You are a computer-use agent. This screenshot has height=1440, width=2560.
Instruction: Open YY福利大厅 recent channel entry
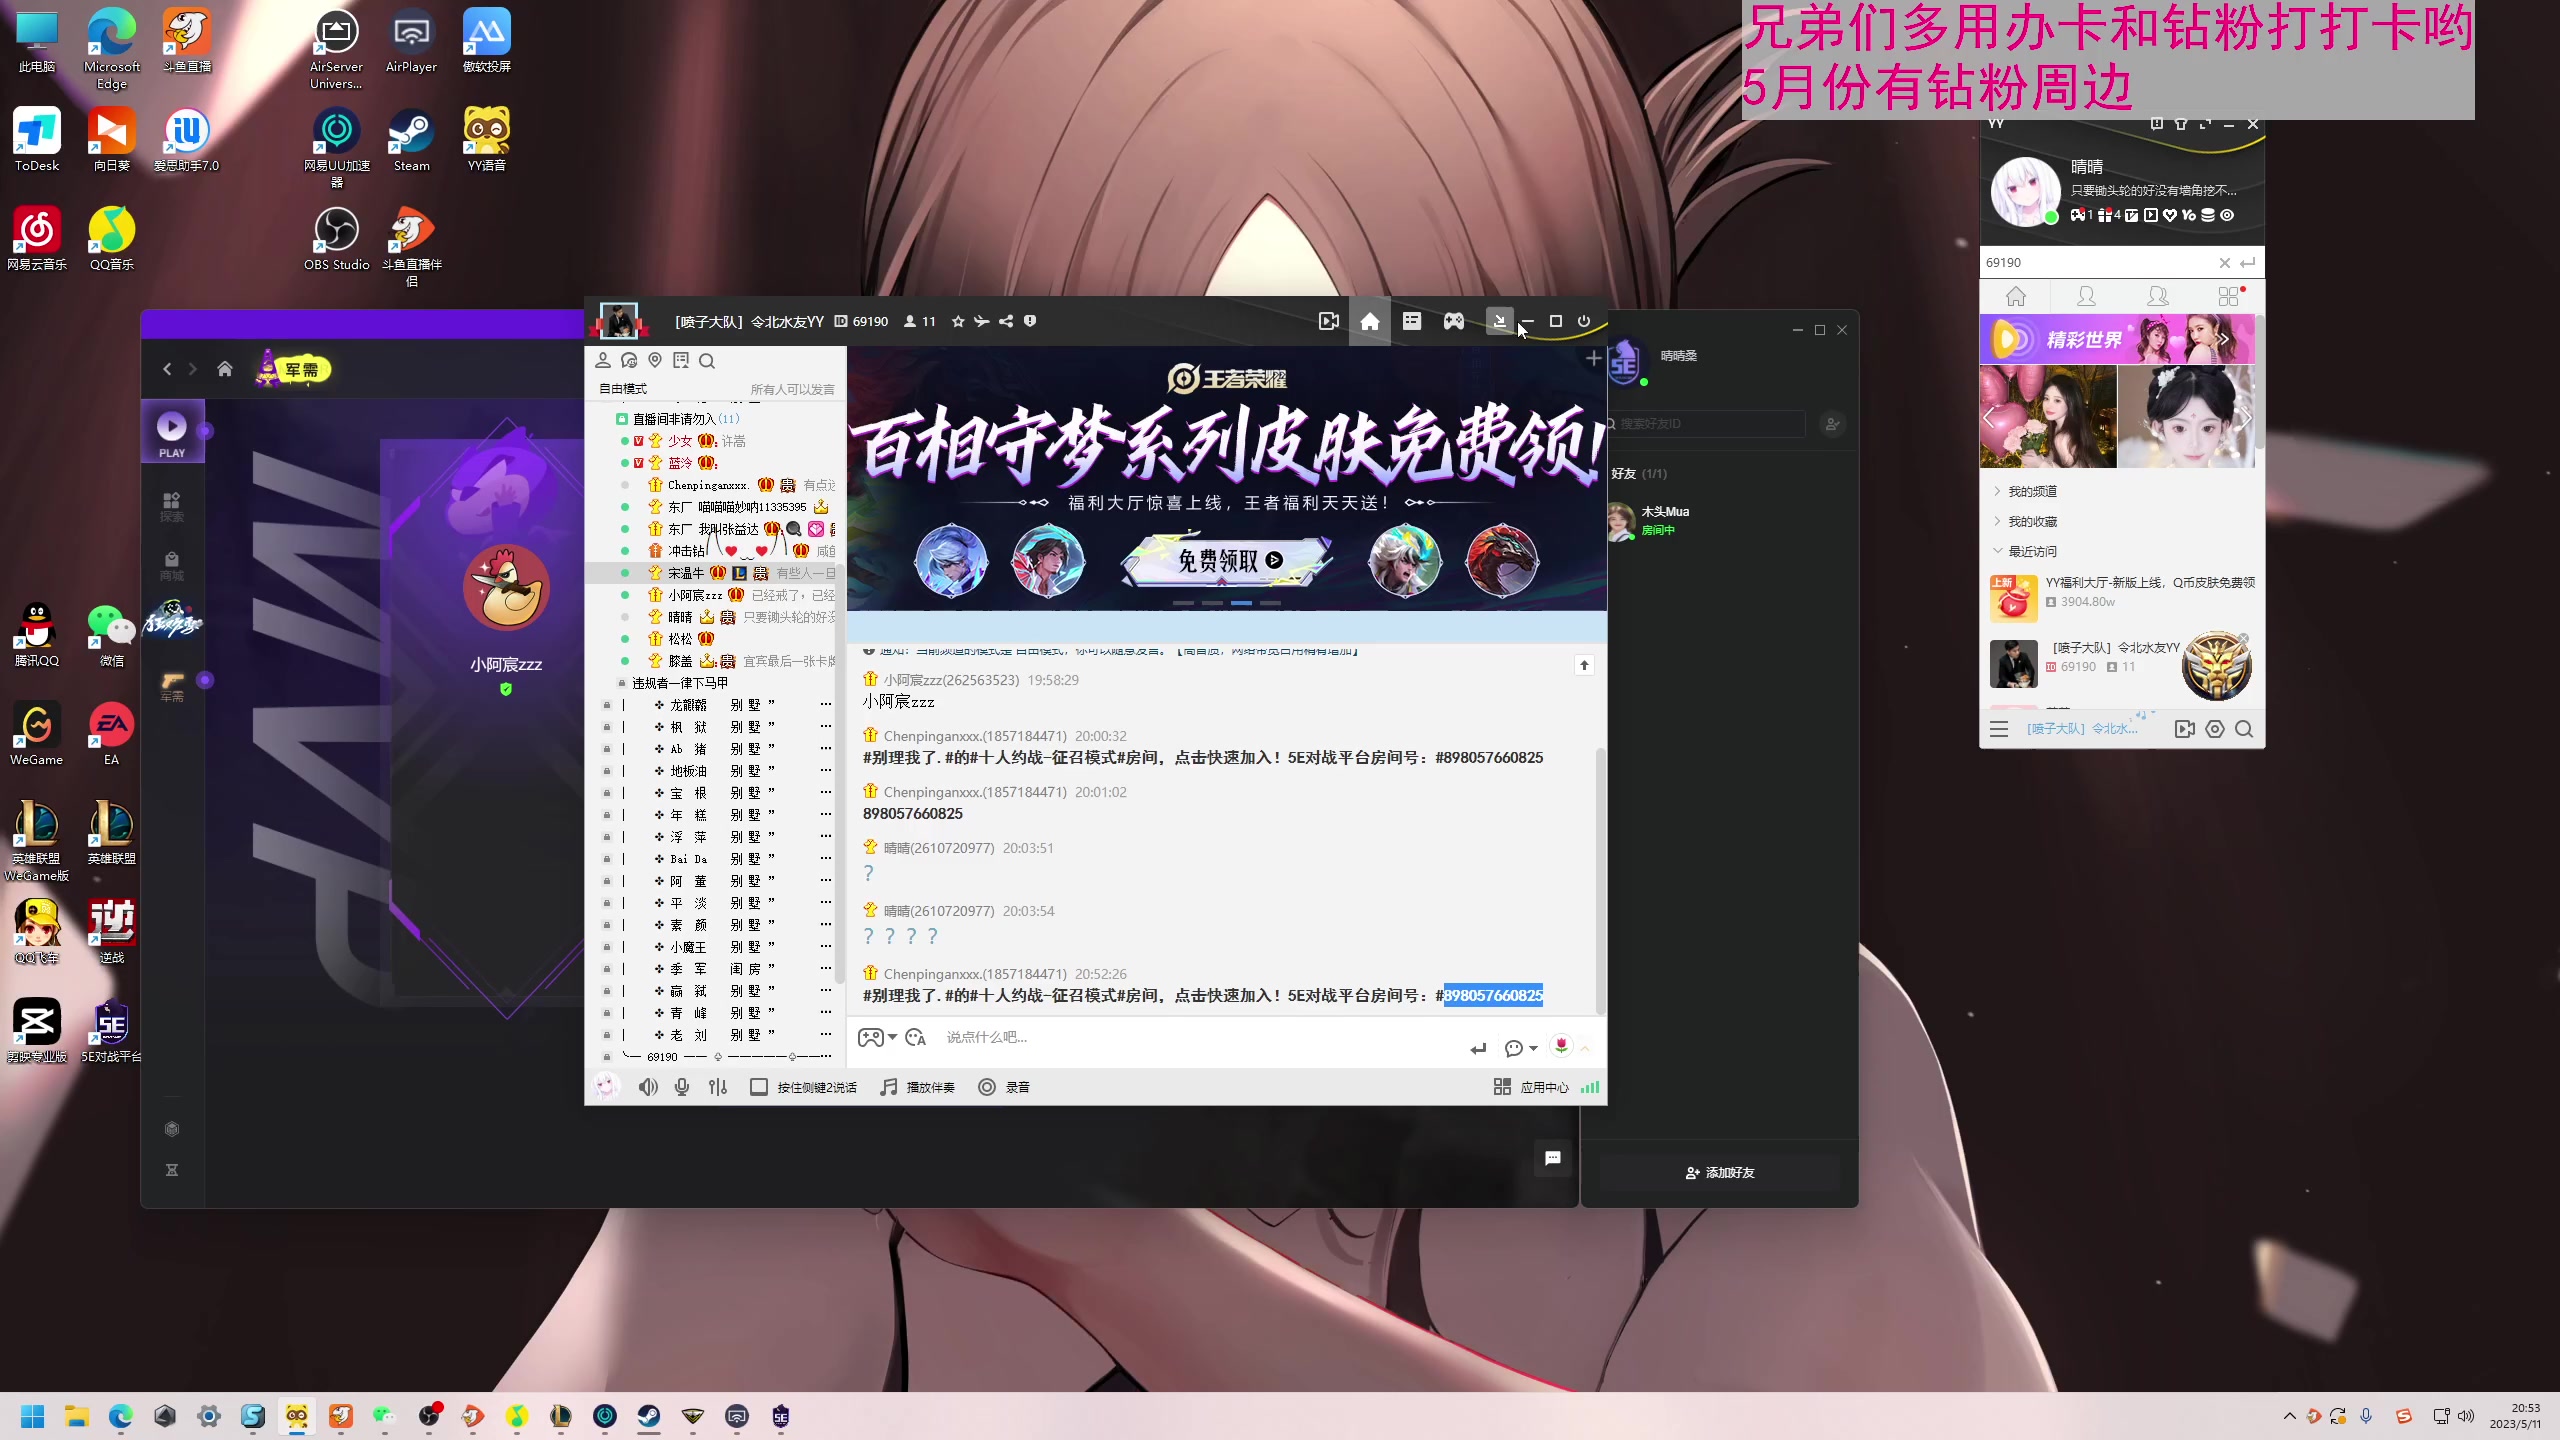tap(2122, 596)
